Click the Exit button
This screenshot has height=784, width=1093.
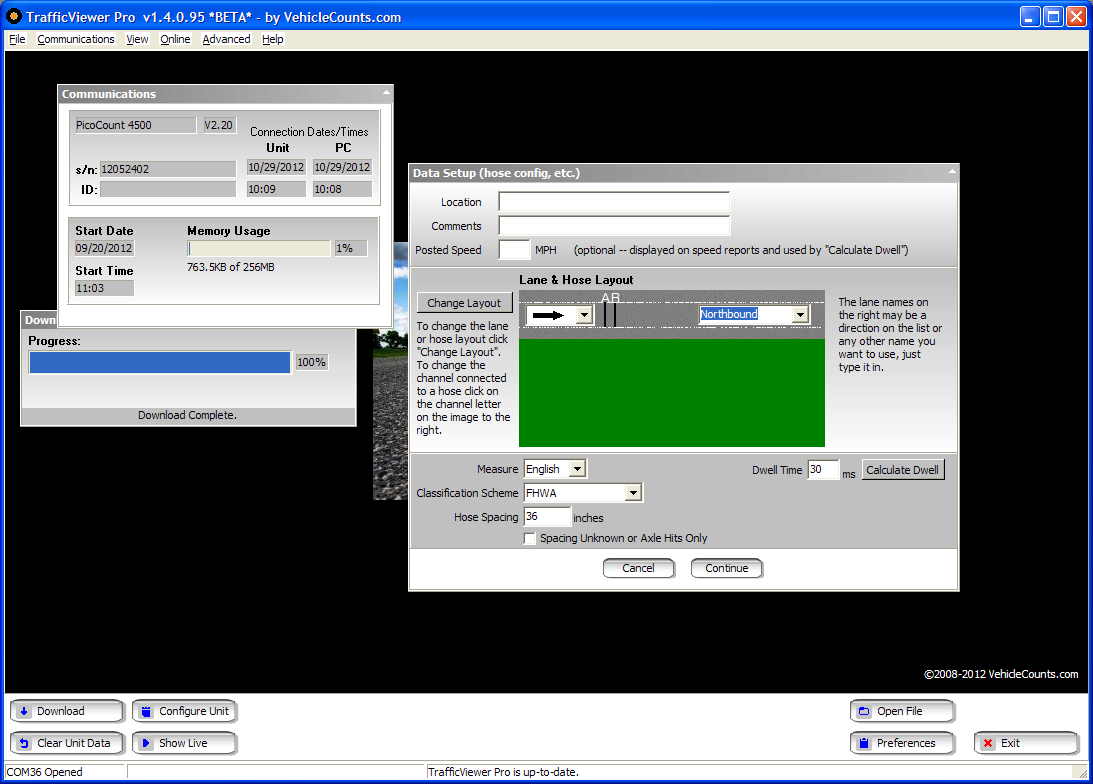point(1026,744)
